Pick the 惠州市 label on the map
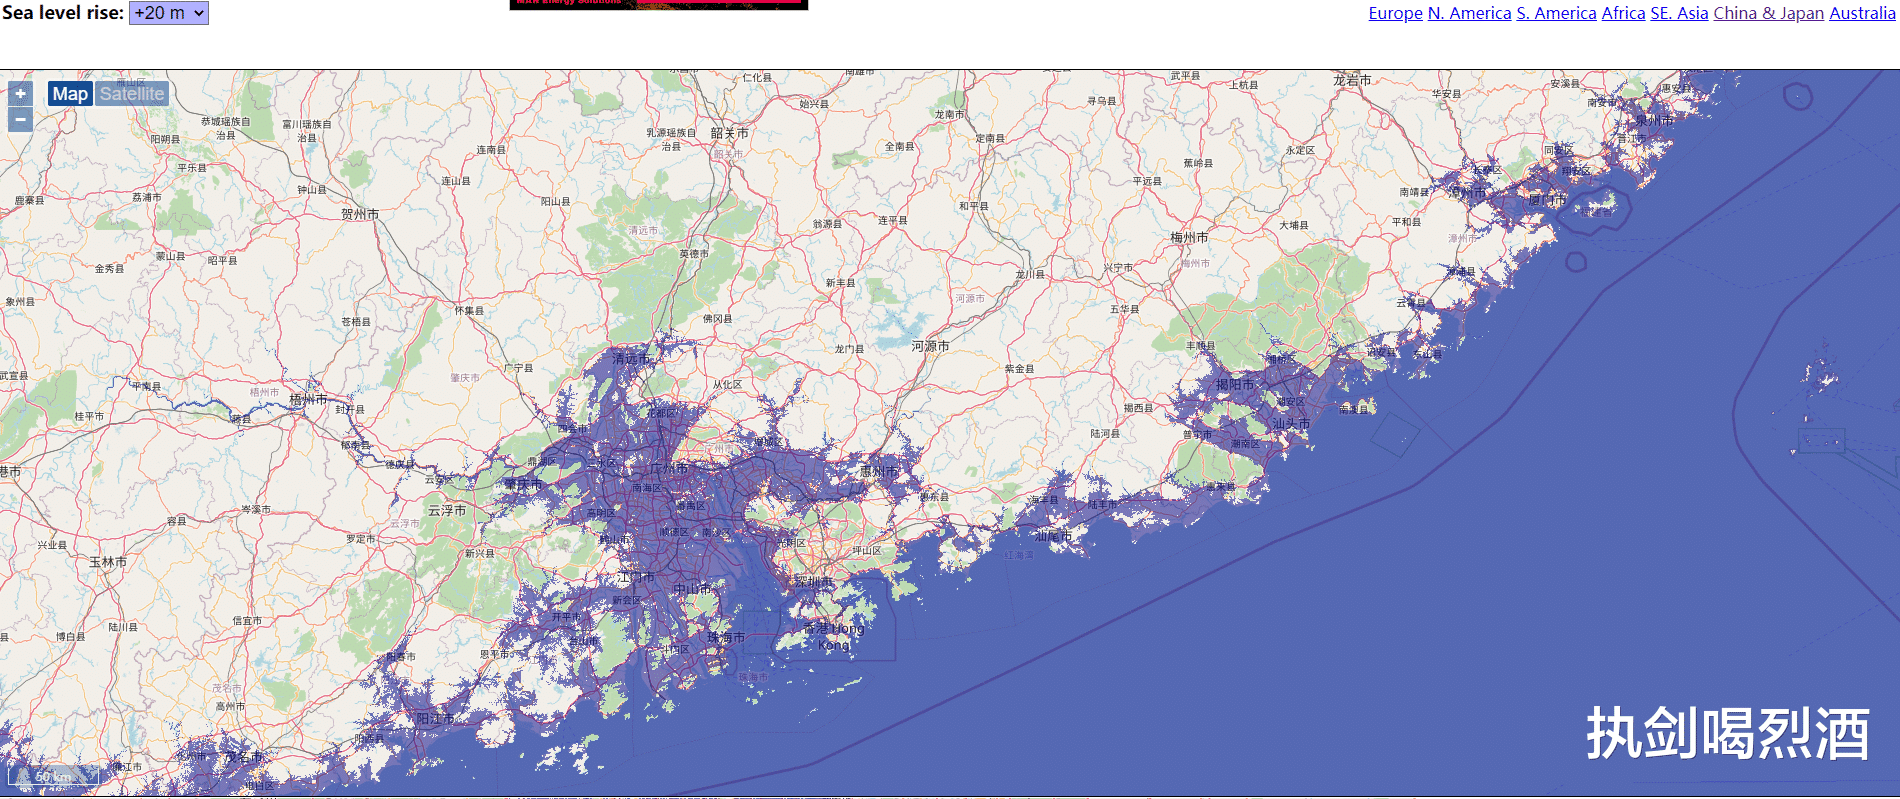This screenshot has height=799, width=1900. pos(879,470)
